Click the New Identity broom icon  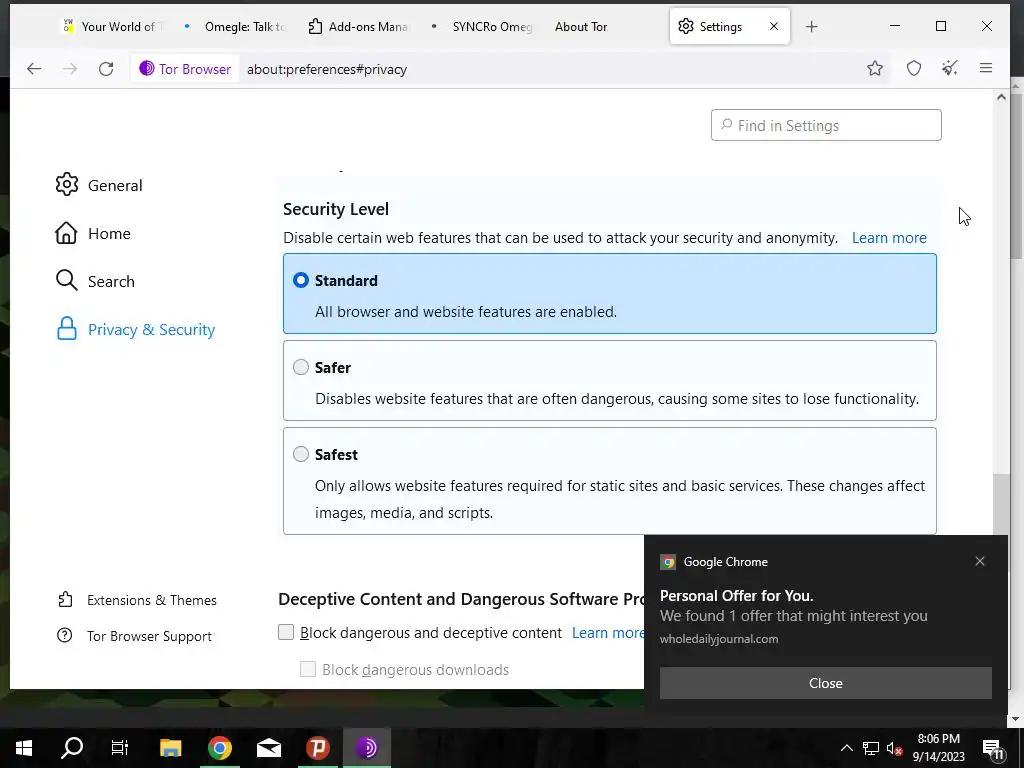tap(950, 68)
